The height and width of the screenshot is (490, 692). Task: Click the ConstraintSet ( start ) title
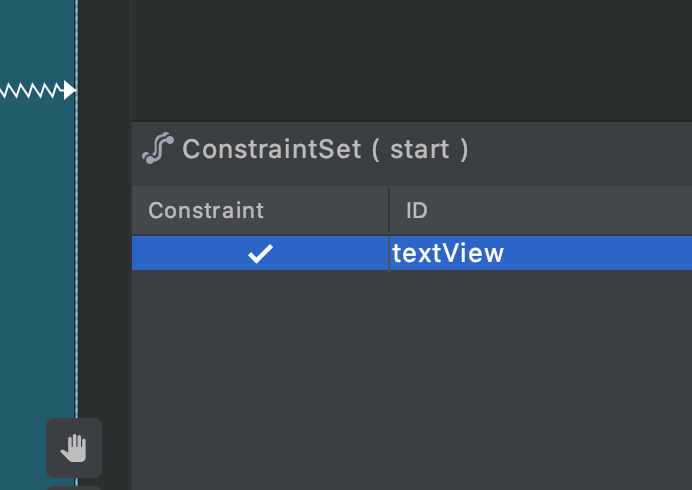325,149
